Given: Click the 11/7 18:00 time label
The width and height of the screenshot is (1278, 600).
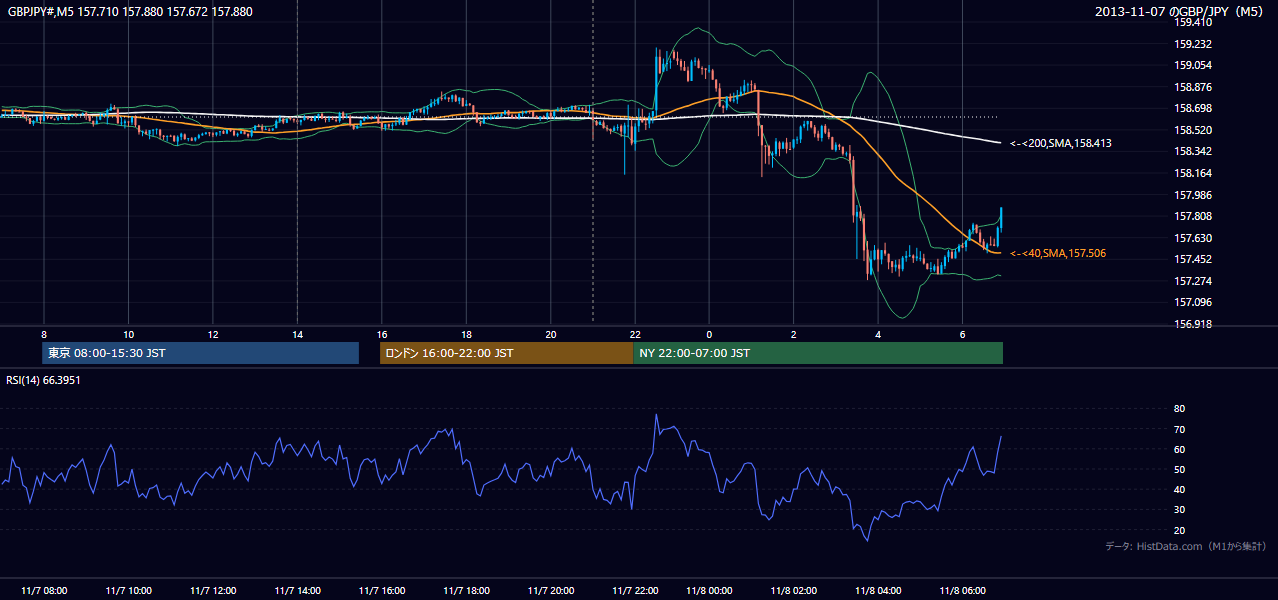Looking at the screenshot, I should (x=465, y=591).
